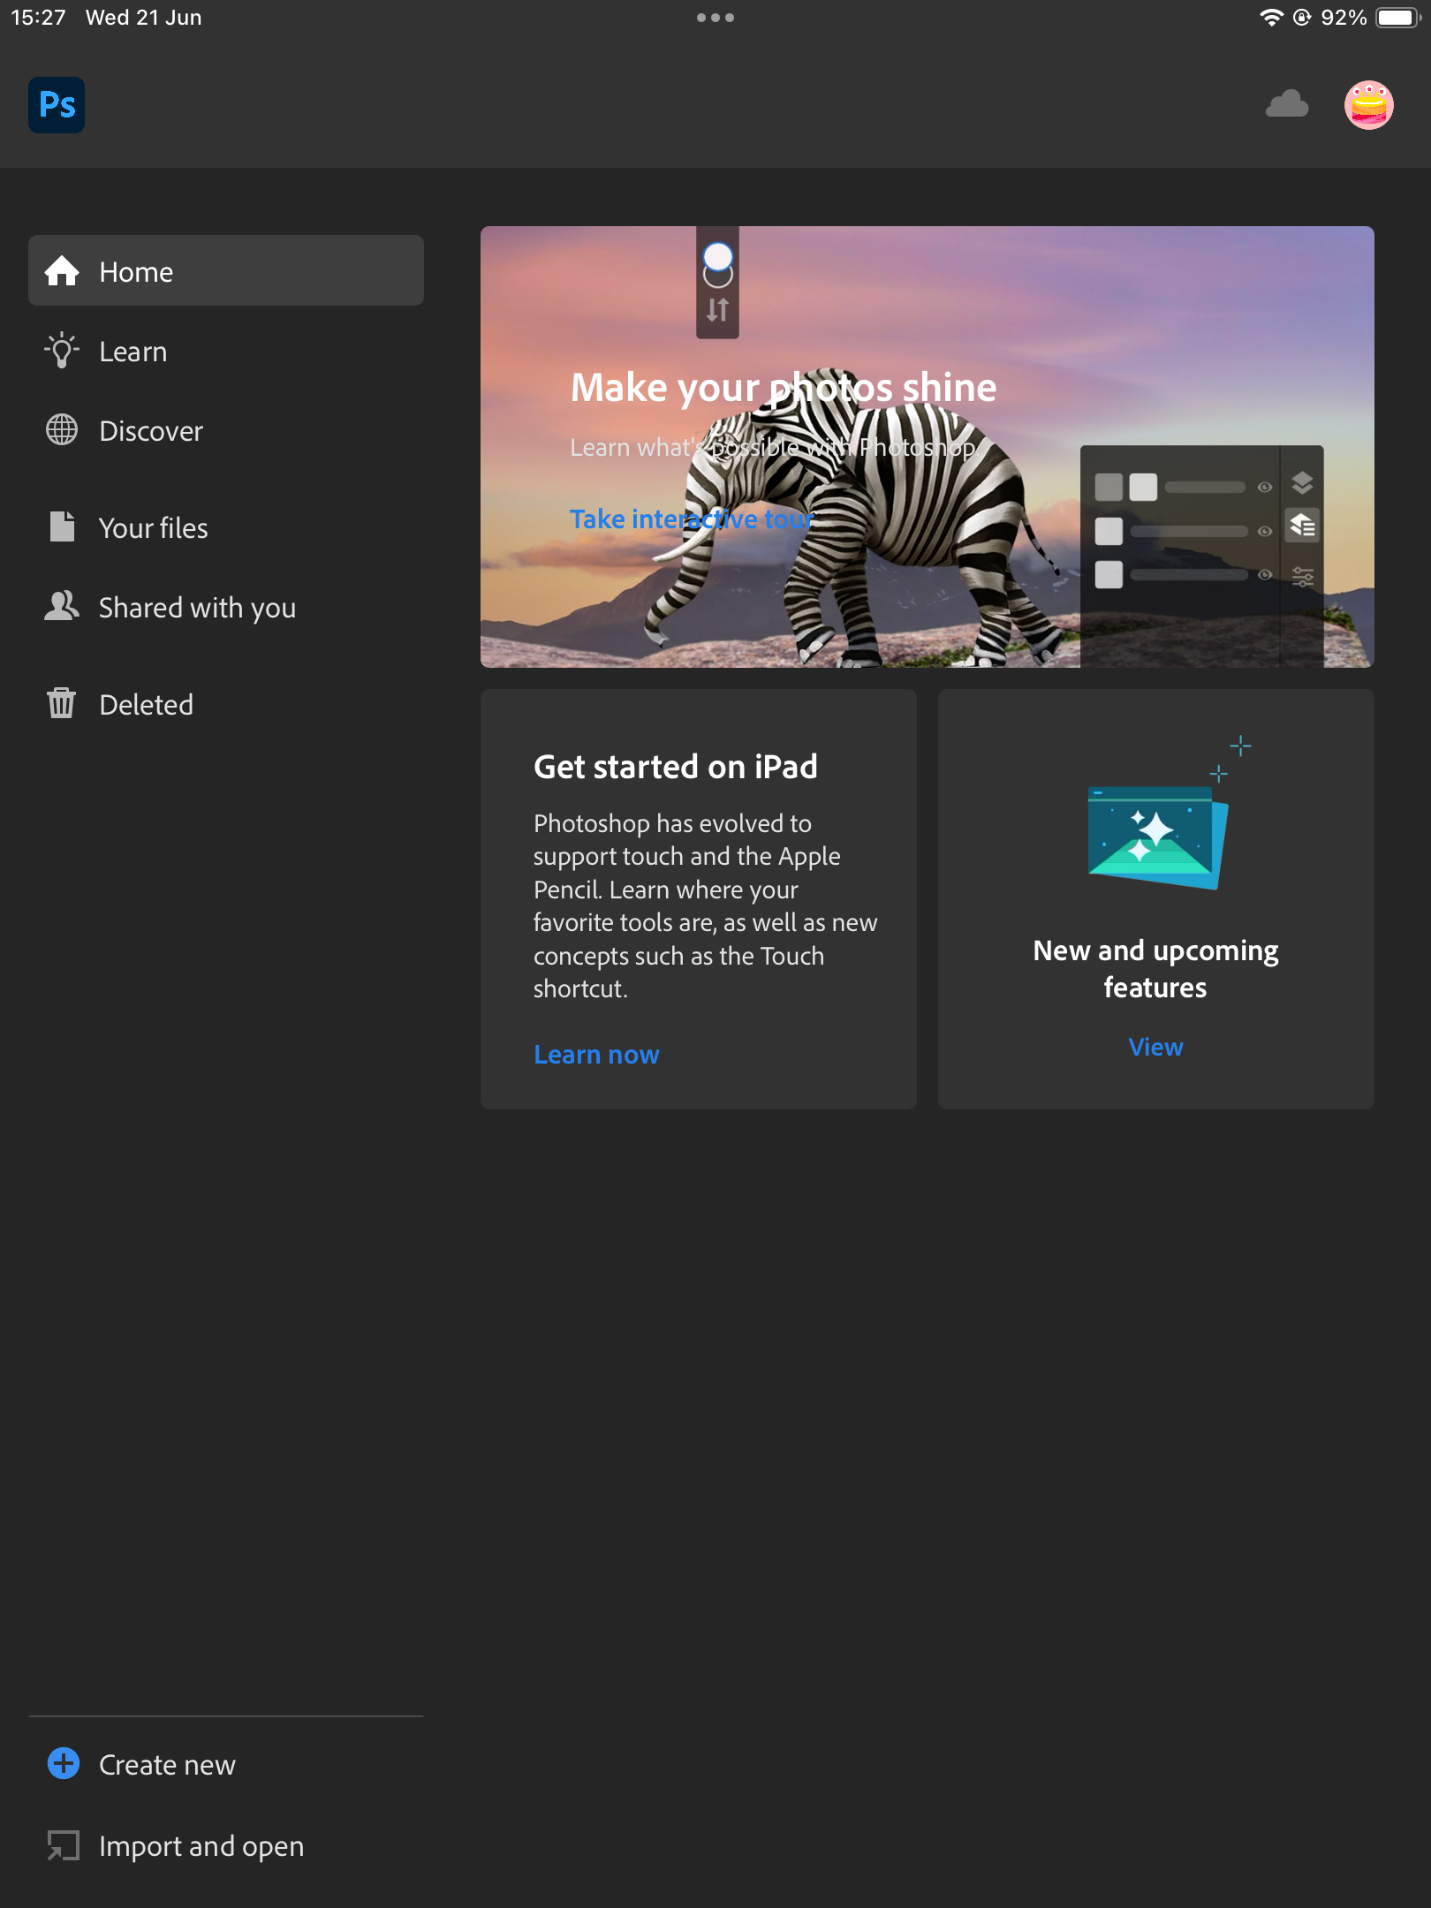Go to the Learn section
1431x1908 pixels.
[133, 352]
